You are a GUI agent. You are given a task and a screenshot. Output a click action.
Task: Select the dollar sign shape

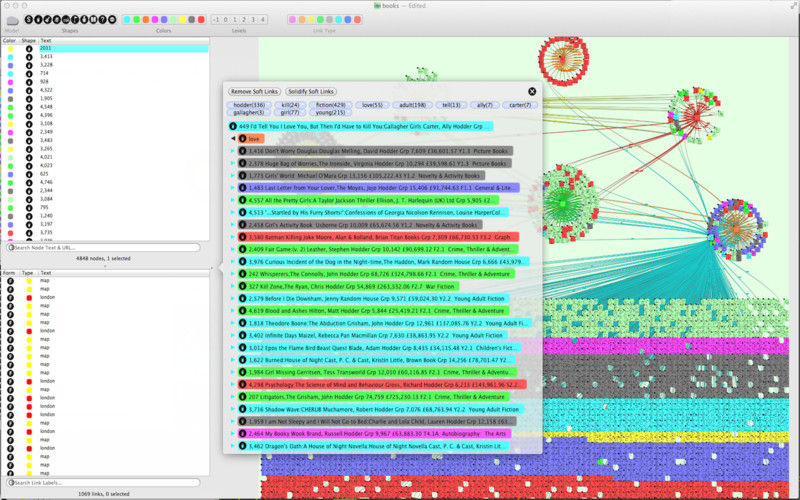point(29,19)
